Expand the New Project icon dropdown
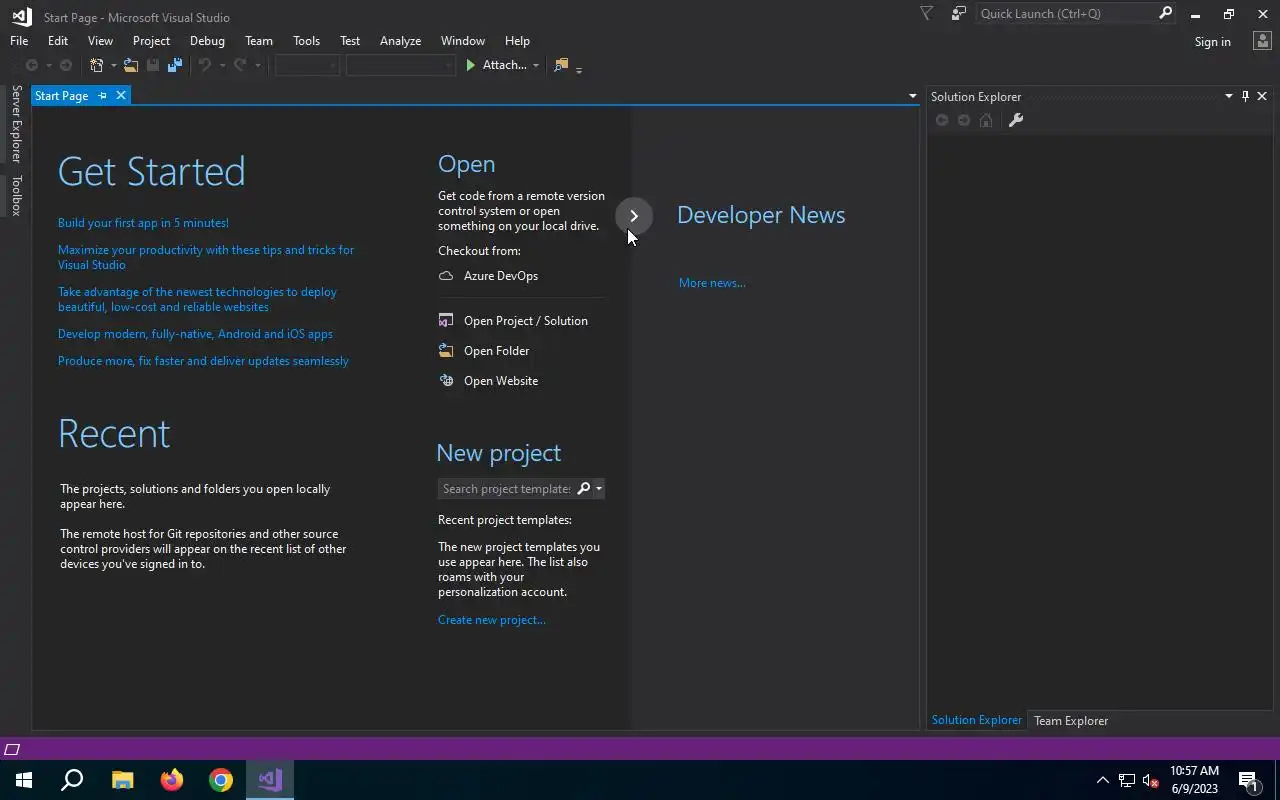This screenshot has width=1280, height=800. tap(113, 66)
